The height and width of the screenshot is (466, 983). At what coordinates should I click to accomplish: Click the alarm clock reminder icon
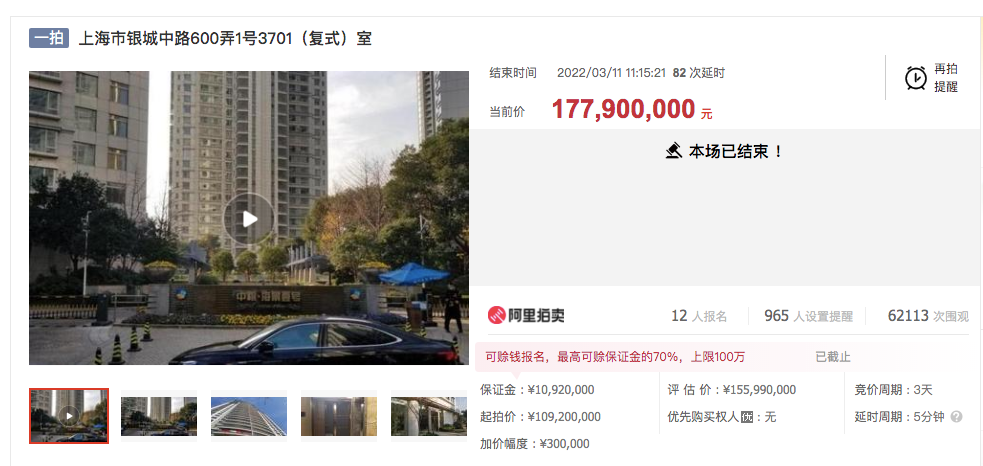[916, 78]
